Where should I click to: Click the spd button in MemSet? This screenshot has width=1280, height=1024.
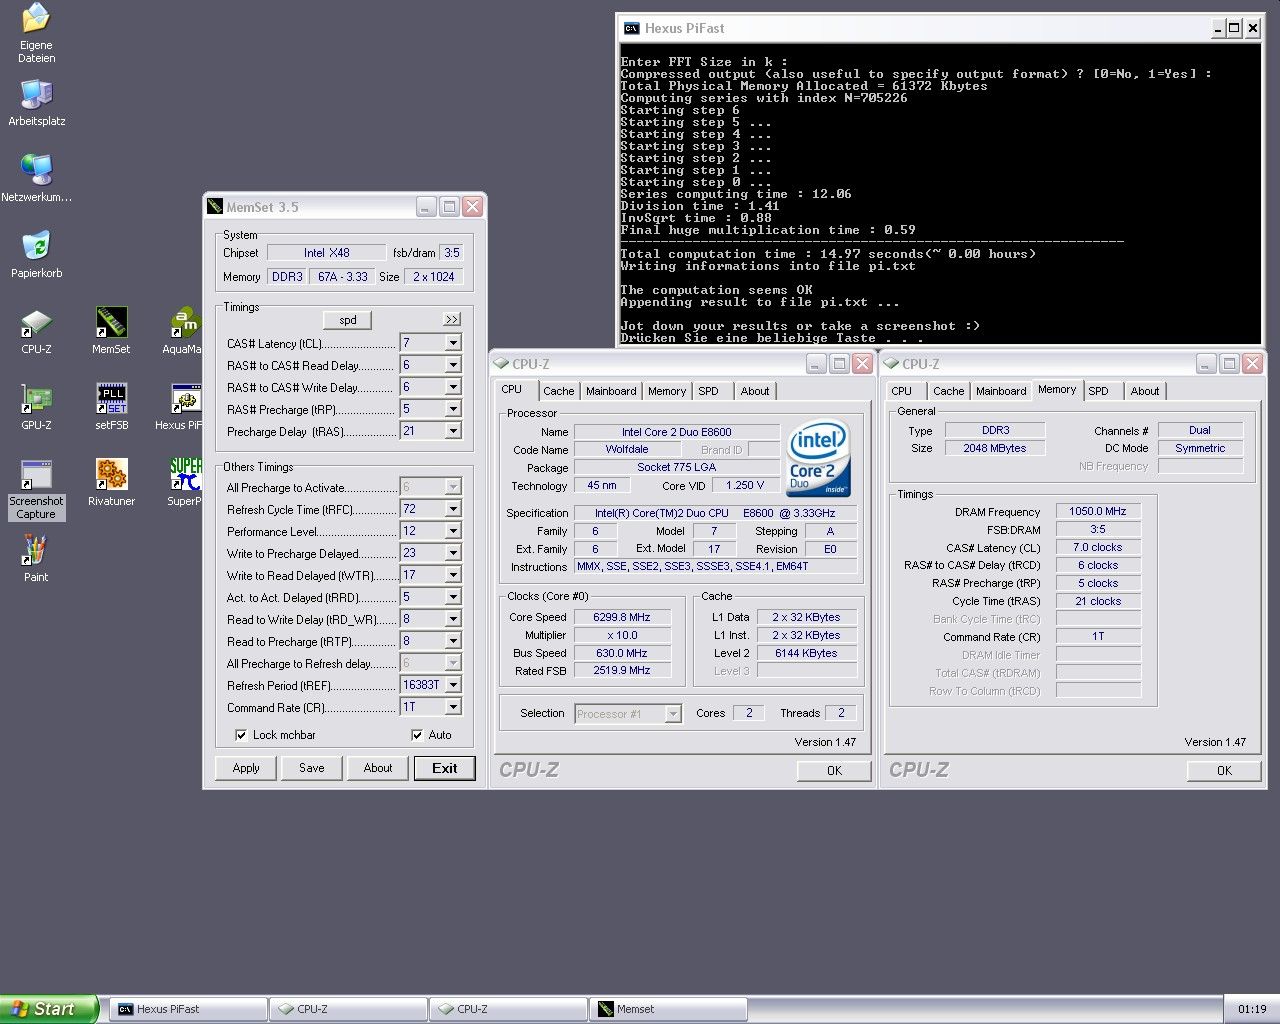point(348,320)
